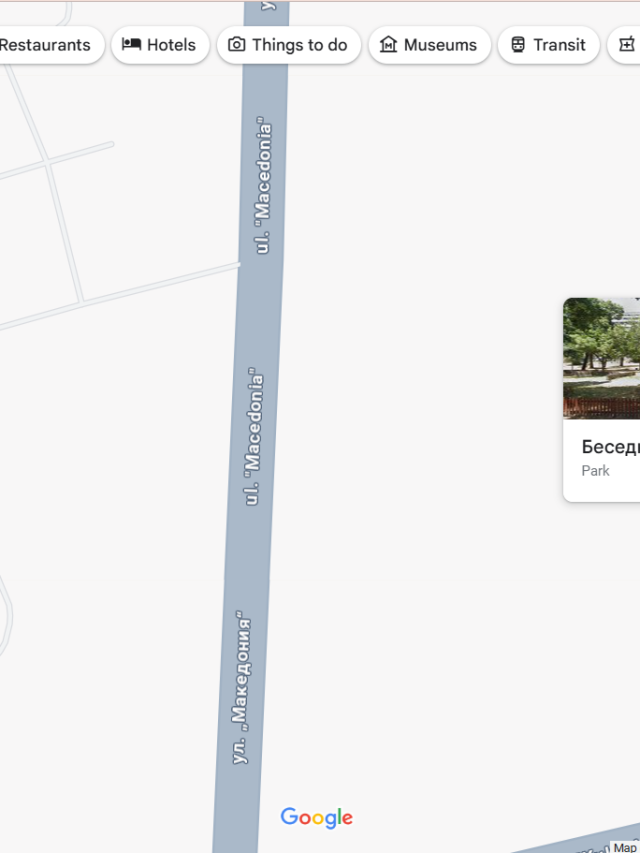This screenshot has height=853, width=640.
Task: Click the middle ul. "Macedonia" street label
Action: click(254, 437)
